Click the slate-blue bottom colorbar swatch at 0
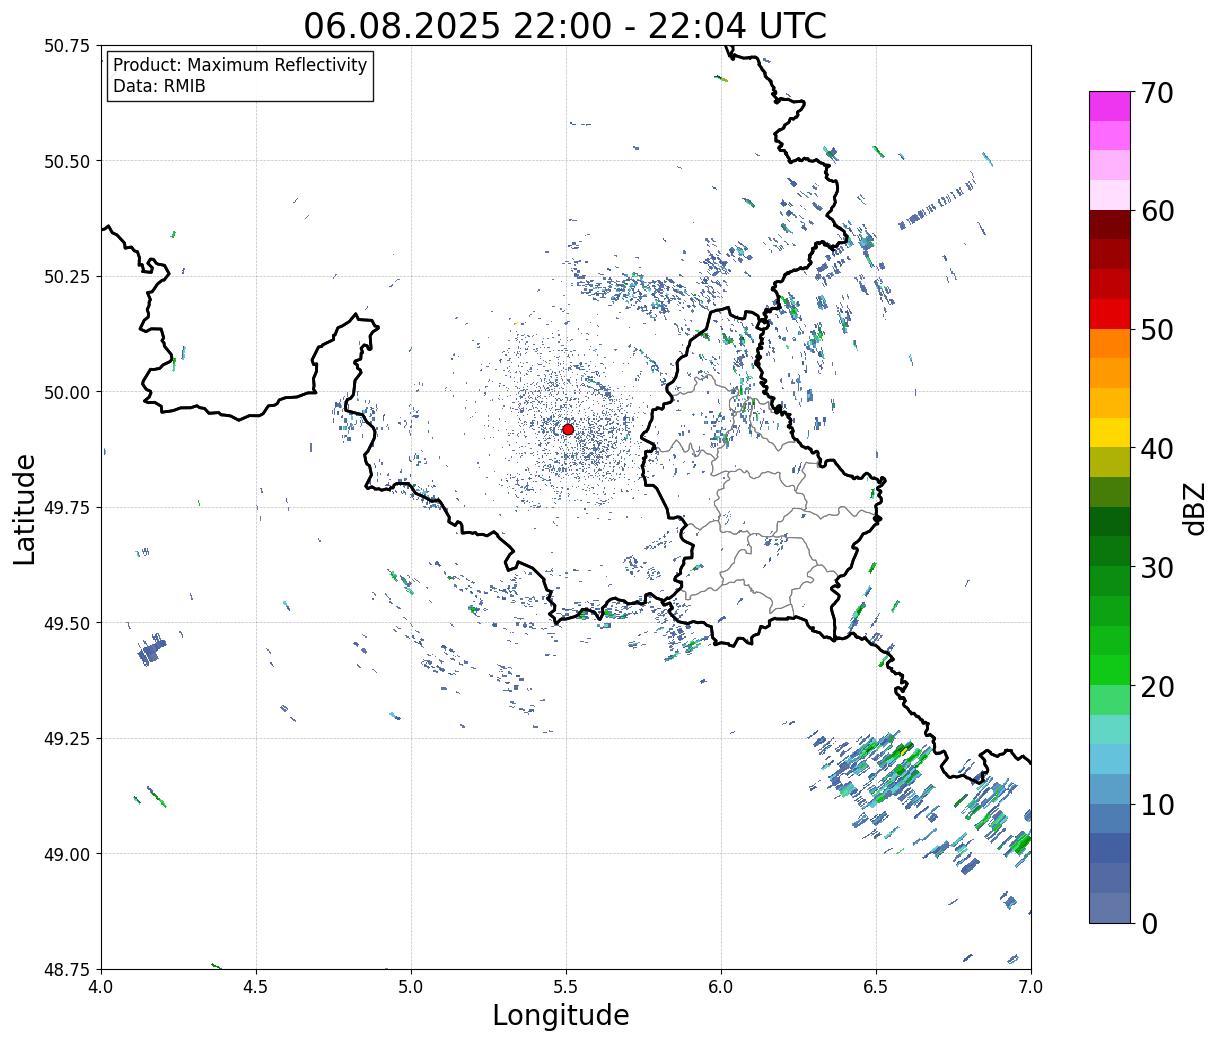 [x=1110, y=907]
